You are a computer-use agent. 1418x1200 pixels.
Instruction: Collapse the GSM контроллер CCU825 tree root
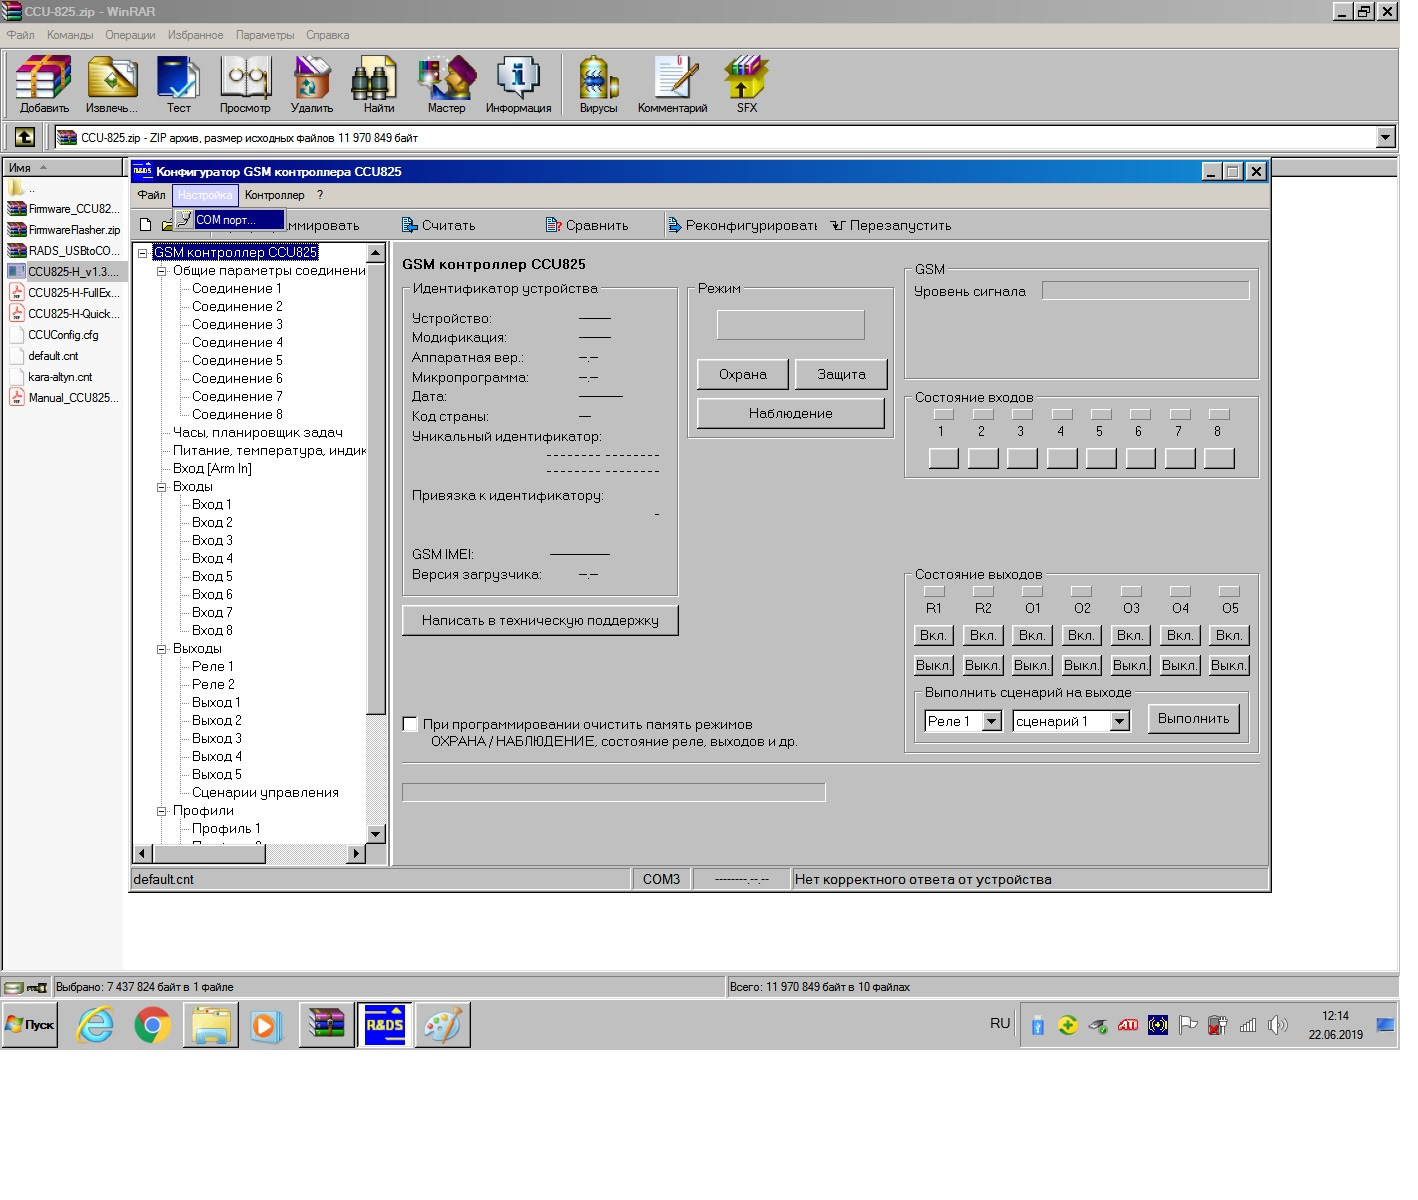click(143, 253)
